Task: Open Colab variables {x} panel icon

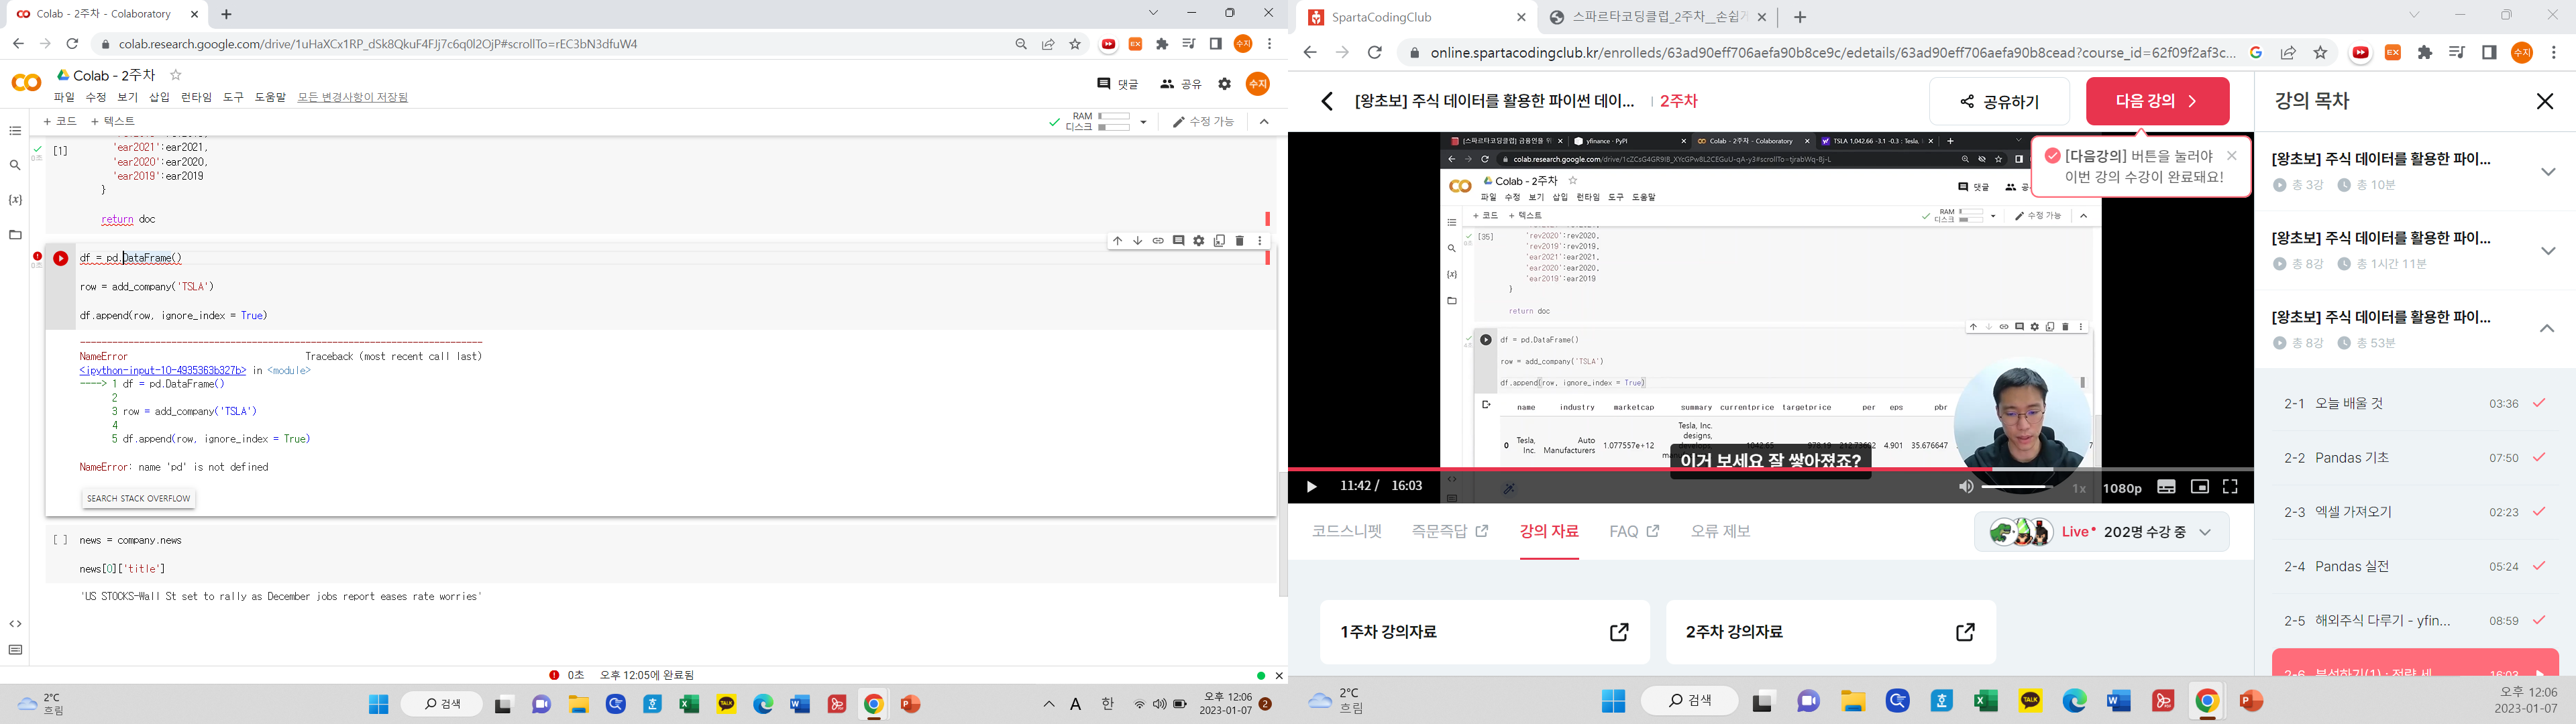Action: (x=15, y=200)
